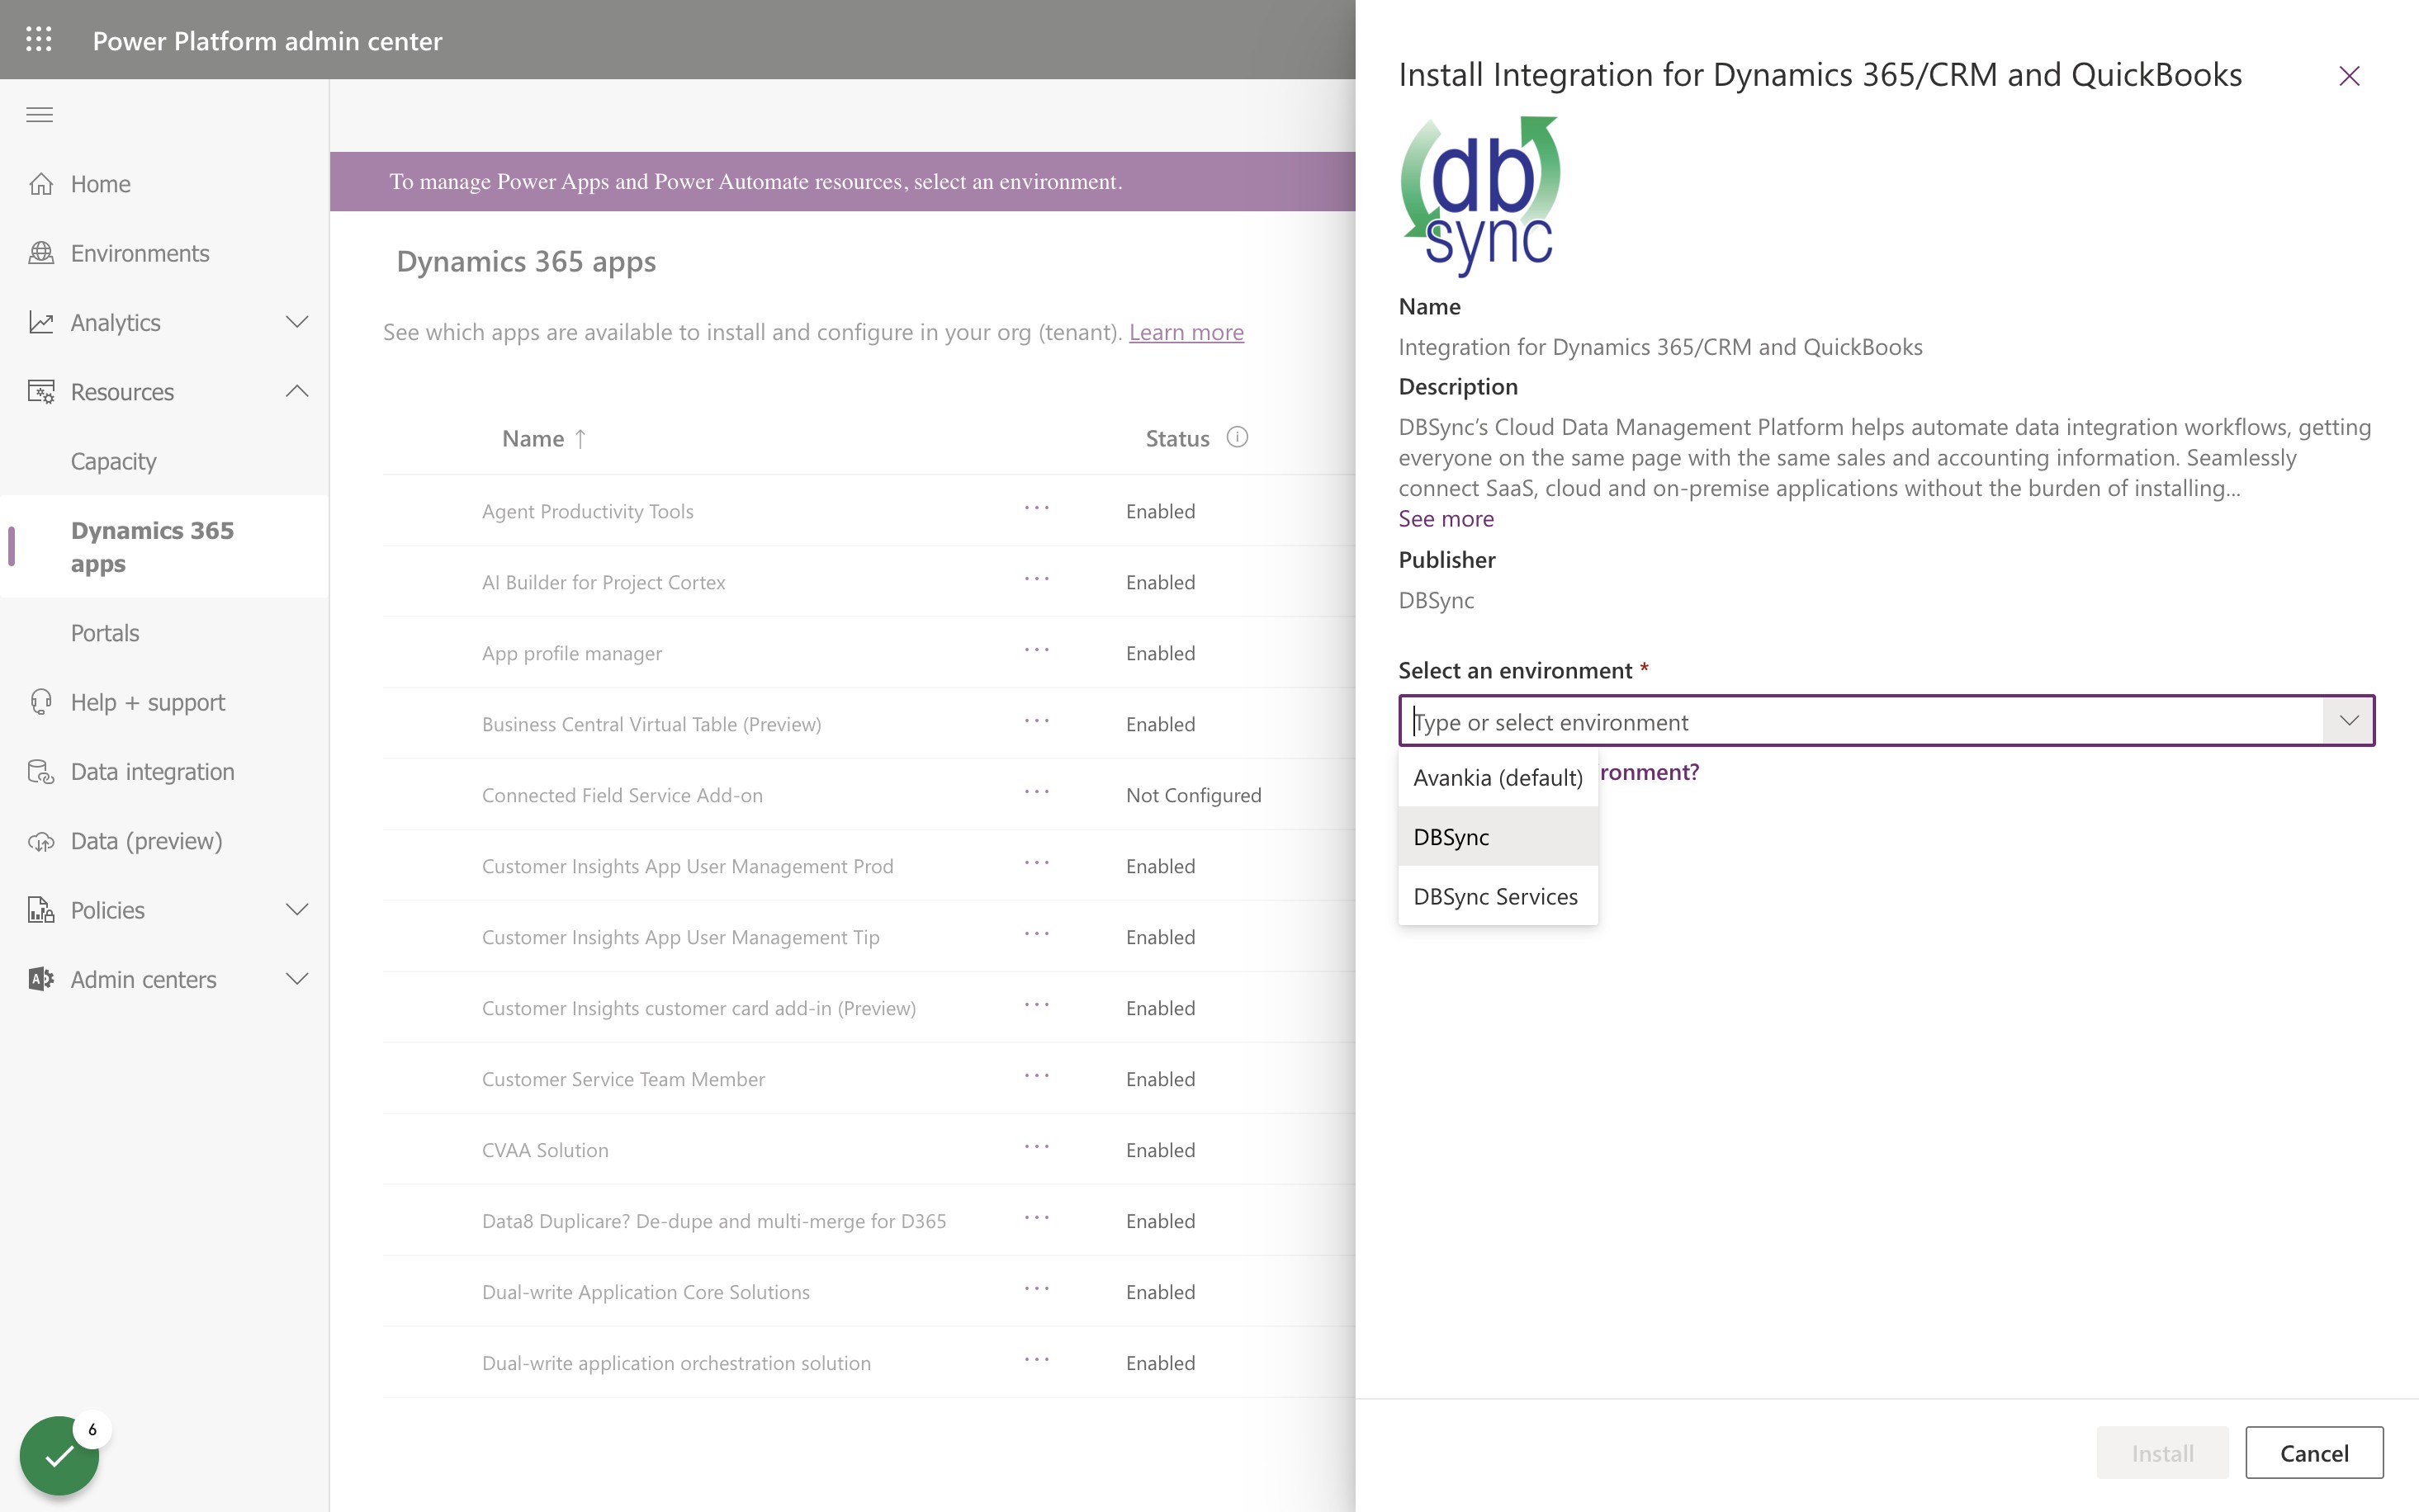The height and width of the screenshot is (1512, 2419).
Task: Select Avankia (default) environment option
Action: 1498,777
